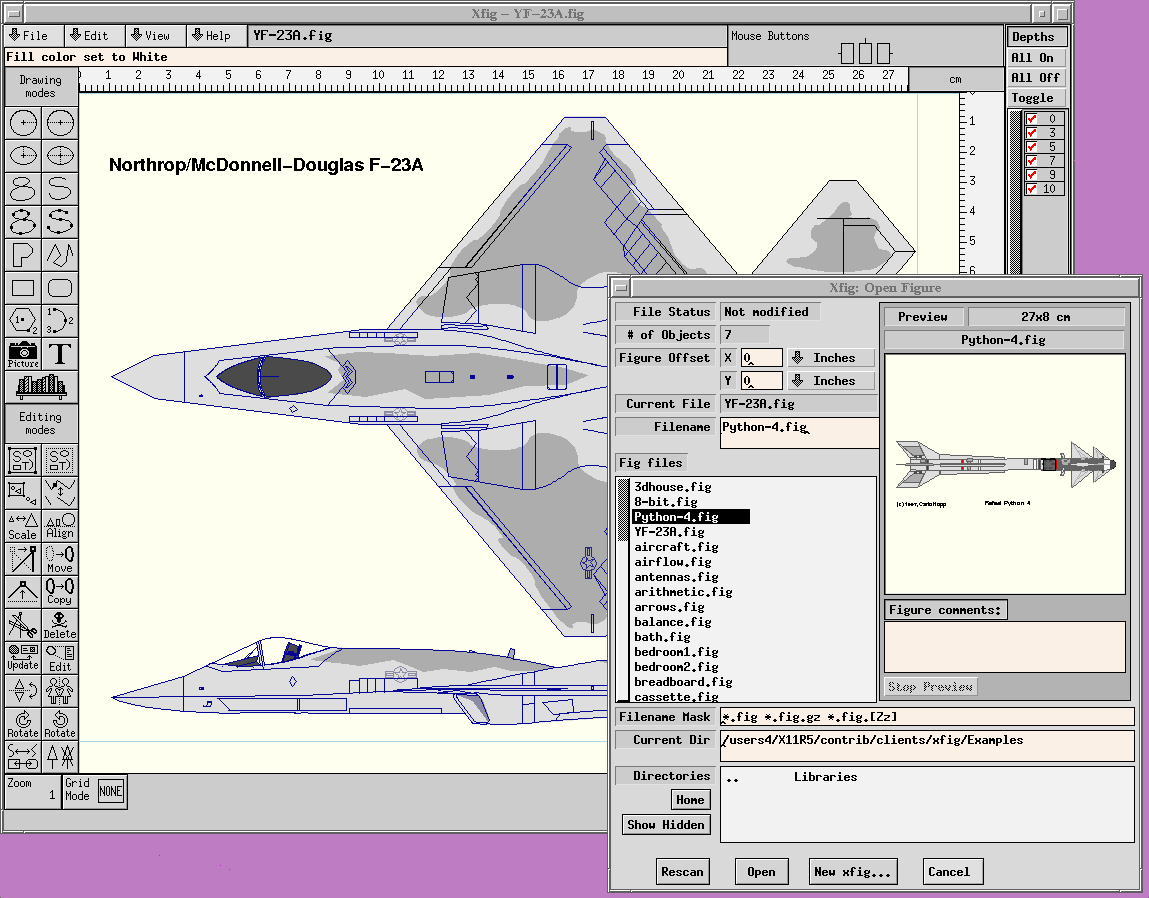Image resolution: width=1149 pixels, height=898 pixels.
Task: Select the regular polygon hexagon tool
Action: coord(23,321)
